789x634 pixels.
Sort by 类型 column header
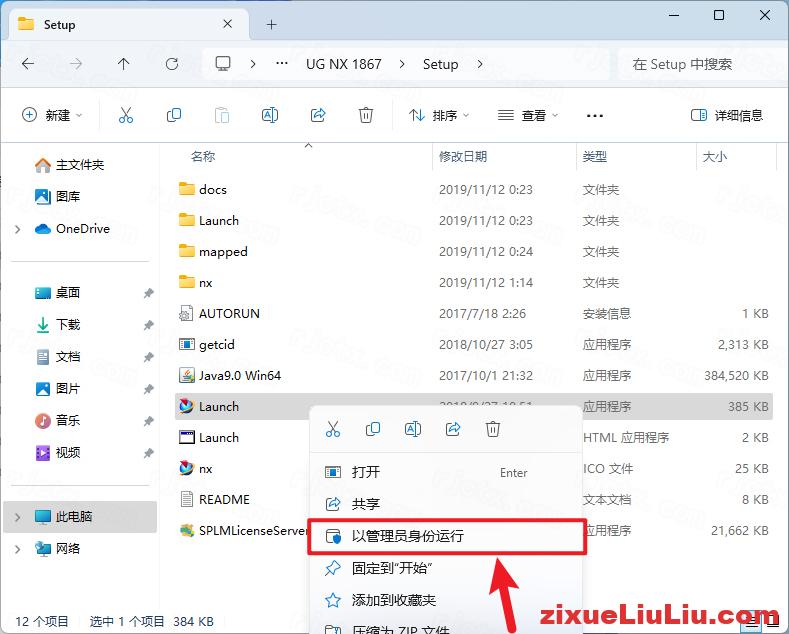594,156
